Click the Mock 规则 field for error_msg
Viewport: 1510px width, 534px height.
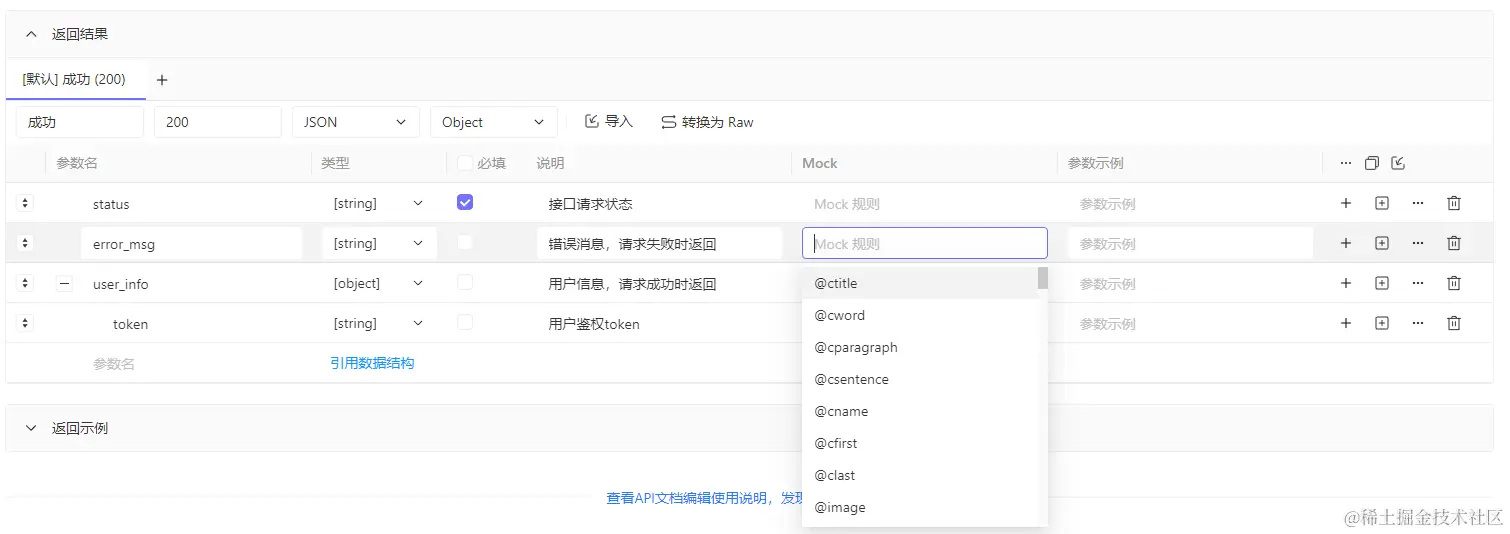pyautogui.click(x=925, y=243)
